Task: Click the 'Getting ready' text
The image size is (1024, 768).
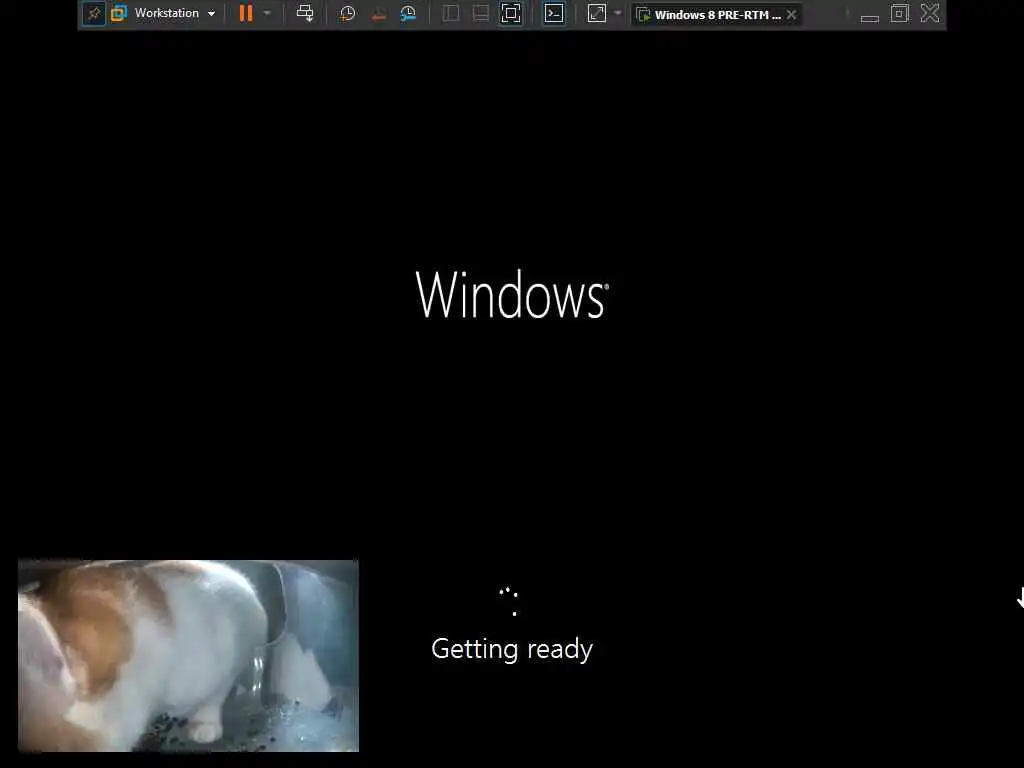Action: point(512,649)
